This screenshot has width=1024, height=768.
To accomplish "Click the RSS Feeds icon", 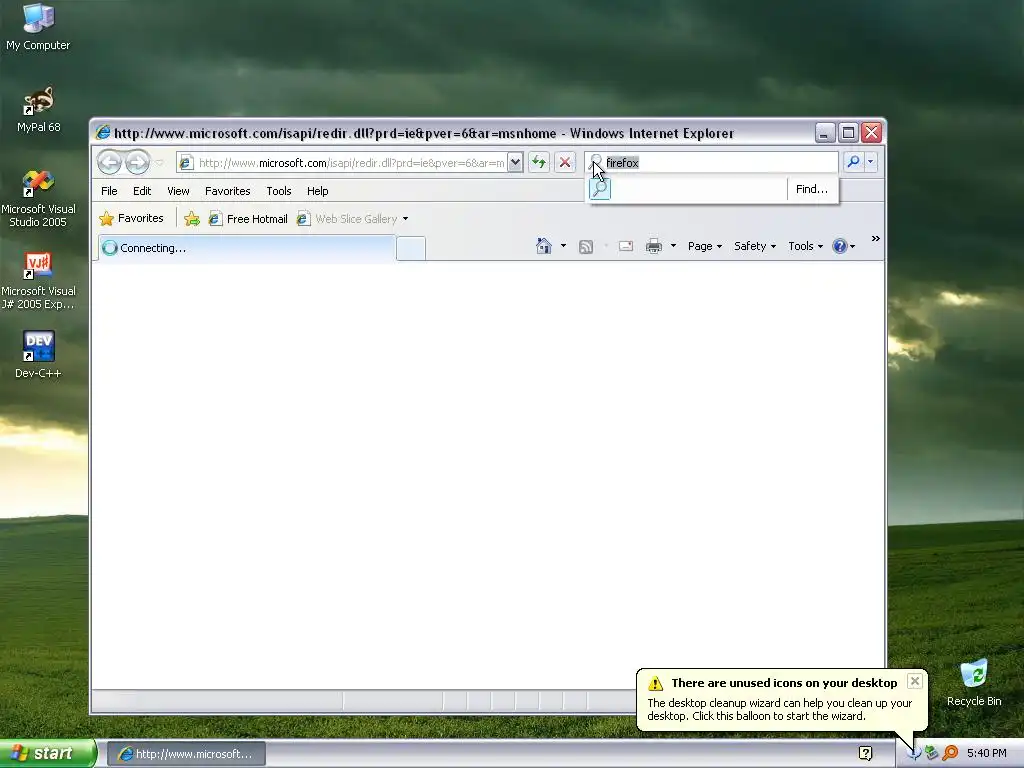I will point(586,246).
